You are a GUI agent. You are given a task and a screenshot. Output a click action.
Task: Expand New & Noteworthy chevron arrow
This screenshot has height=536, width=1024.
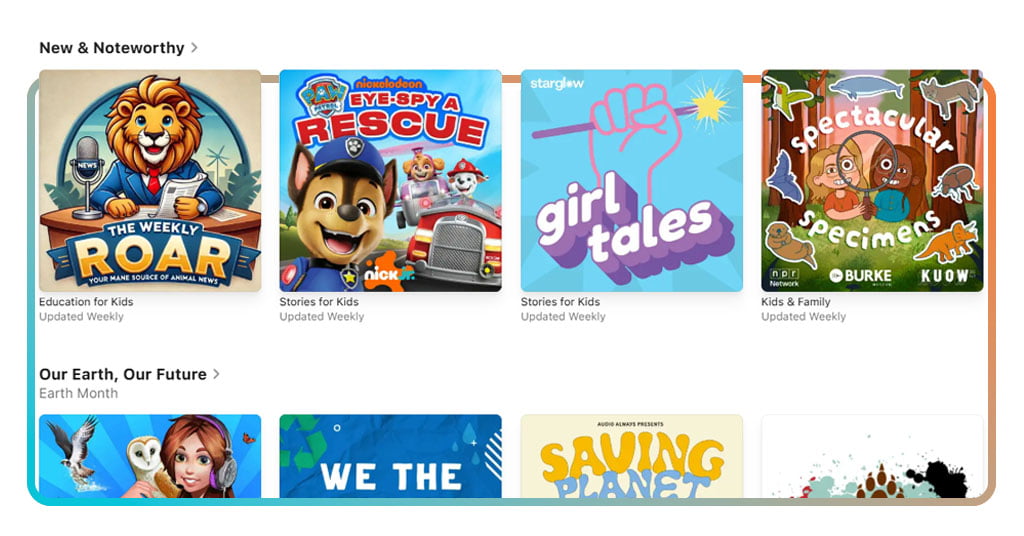(x=194, y=48)
